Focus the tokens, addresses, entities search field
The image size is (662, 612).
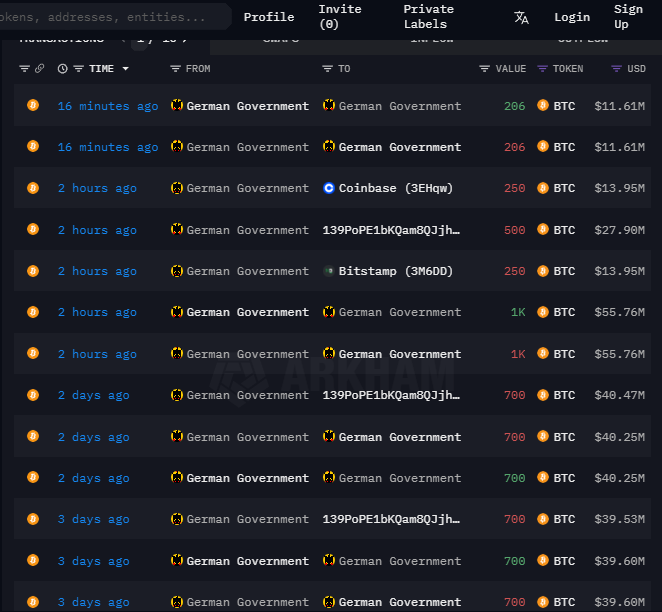pyautogui.click(x=114, y=17)
